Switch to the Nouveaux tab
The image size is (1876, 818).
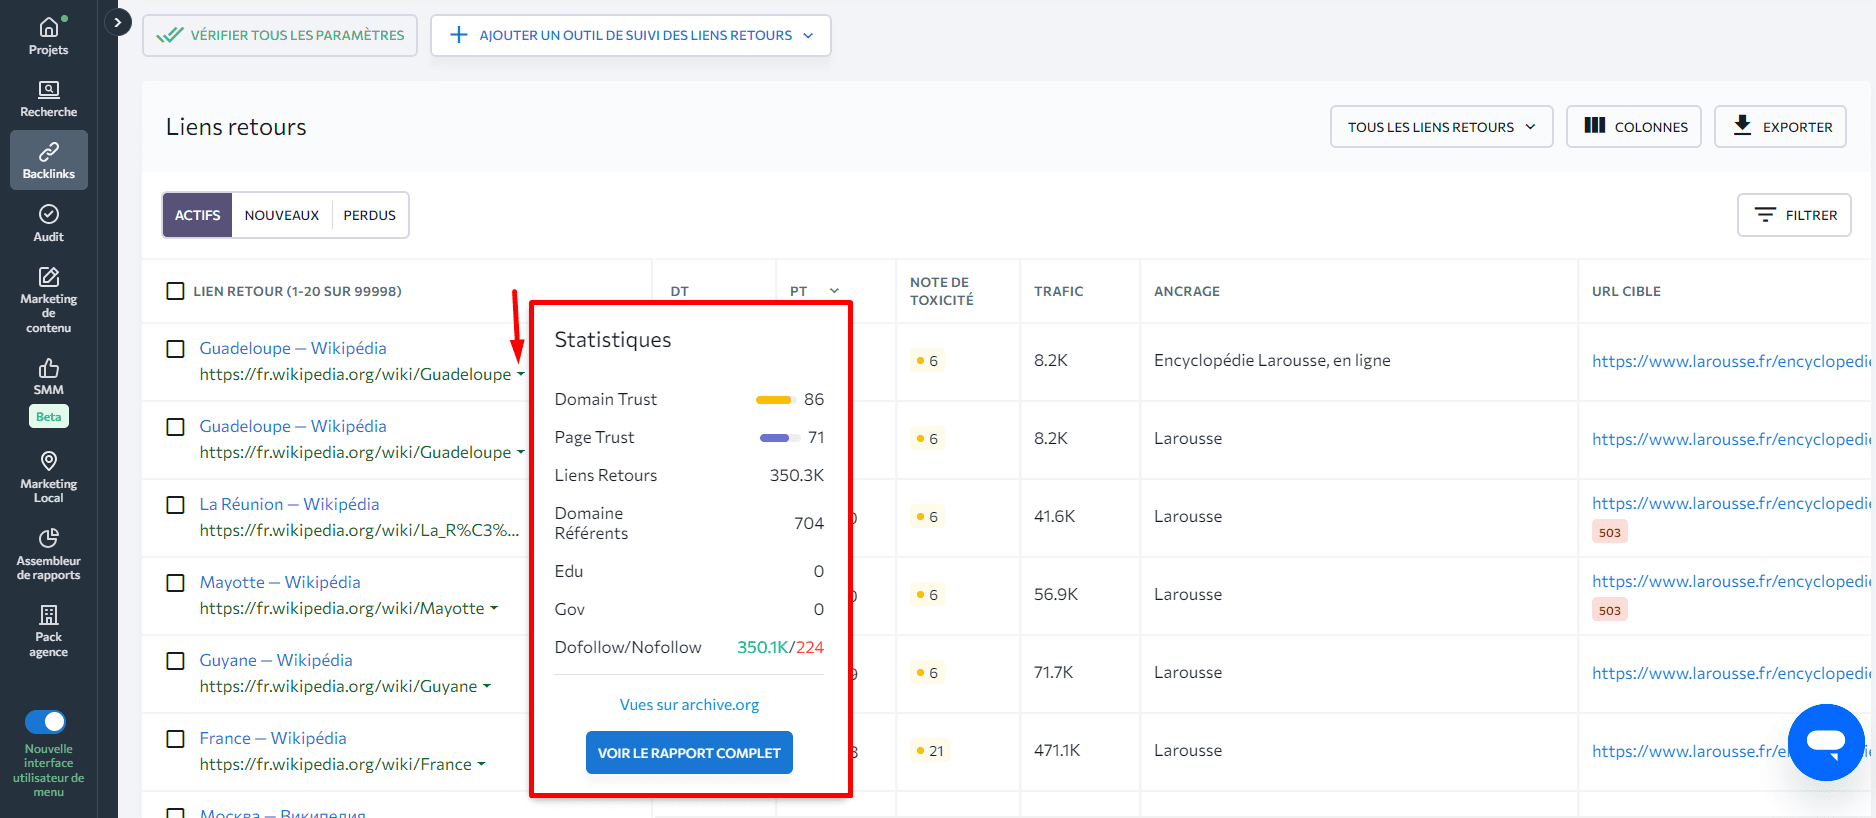[282, 215]
